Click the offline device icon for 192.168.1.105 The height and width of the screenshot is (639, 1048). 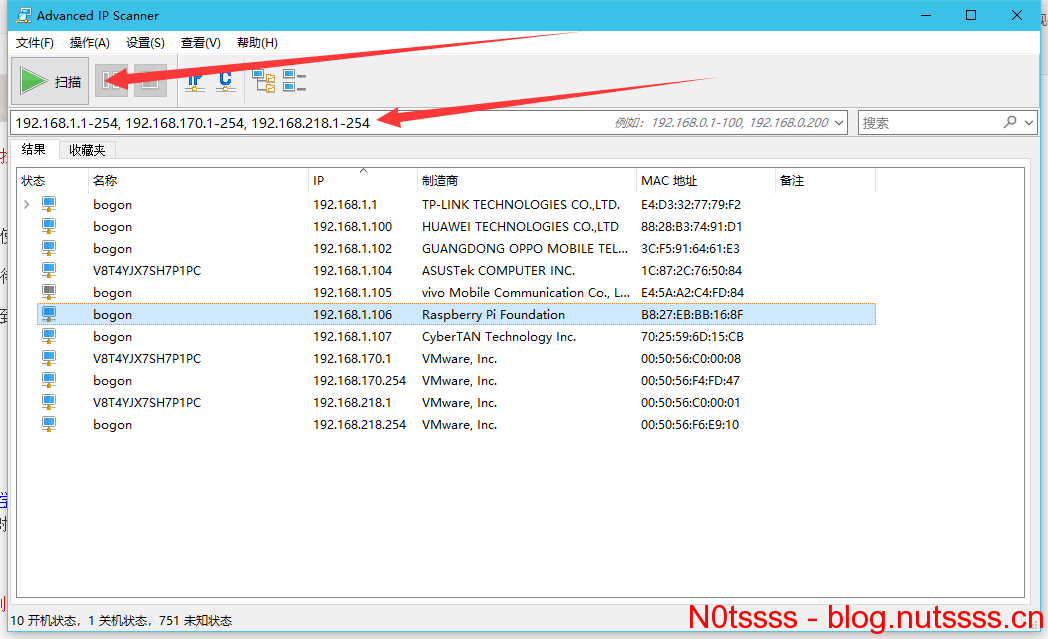pos(49,292)
